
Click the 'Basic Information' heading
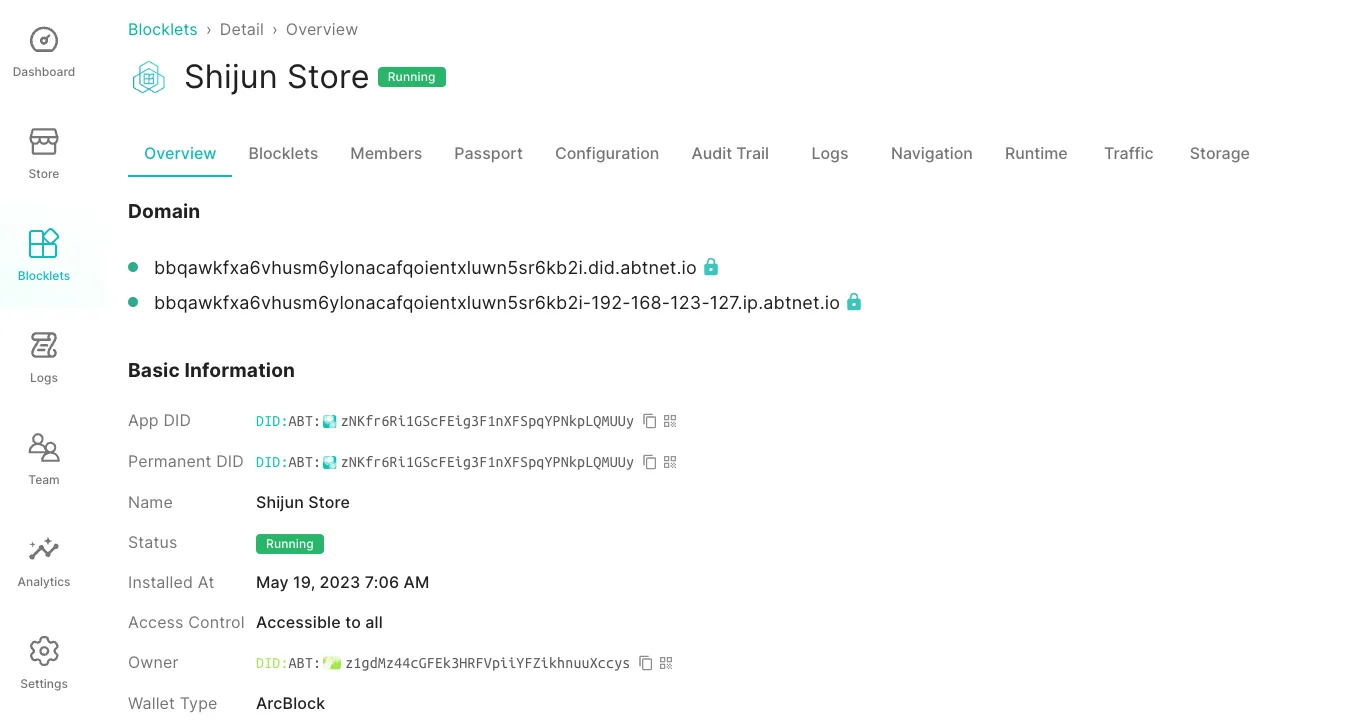(211, 371)
